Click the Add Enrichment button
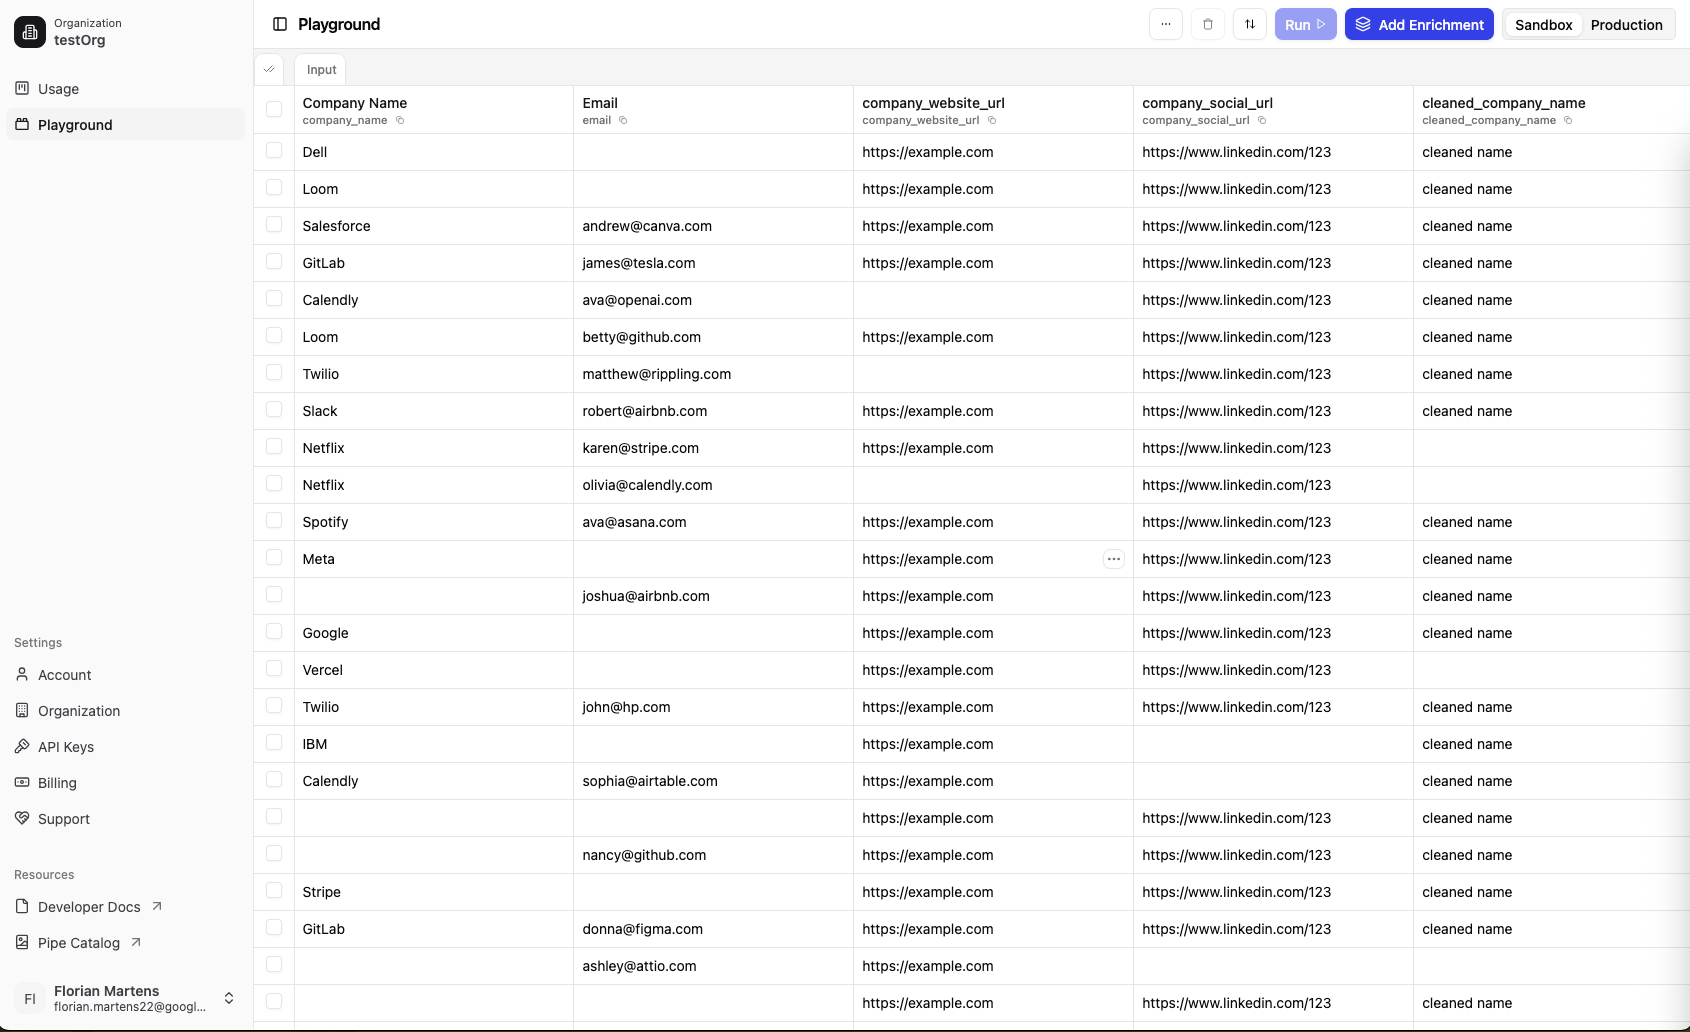This screenshot has width=1690, height=1032. 1419,24
